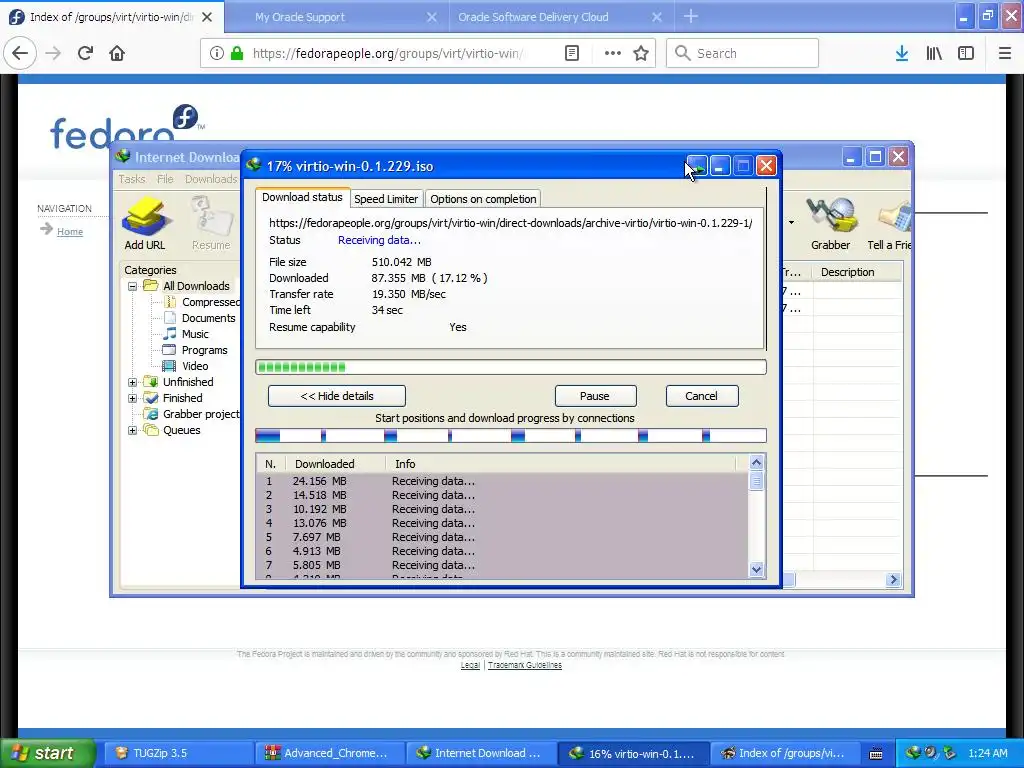Viewport: 1024px width, 768px height.
Task: Expand the Unfinished tree node
Action: (133, 382)
